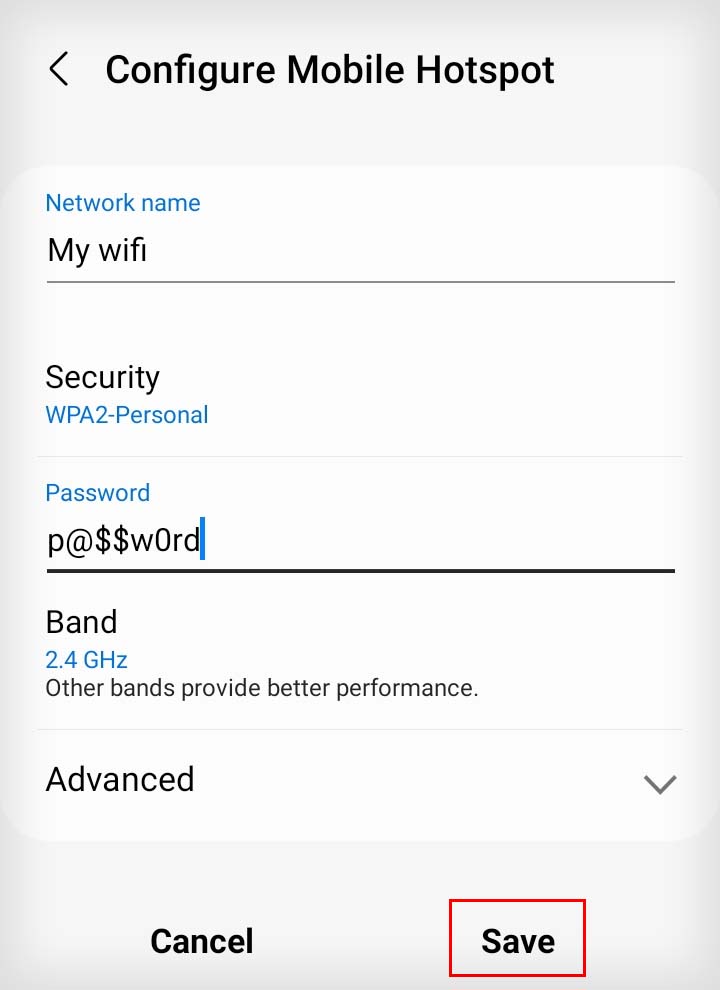Expand the Advanced section chevron
The width and height of the screenshot is (720, 990).
(x=660, y=784)
